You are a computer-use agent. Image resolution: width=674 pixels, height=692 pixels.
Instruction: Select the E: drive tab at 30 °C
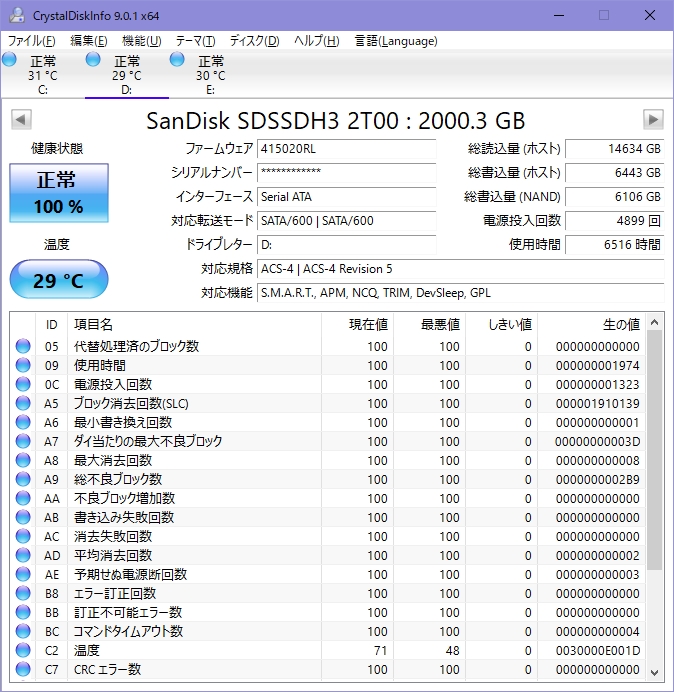pos(211,74)
